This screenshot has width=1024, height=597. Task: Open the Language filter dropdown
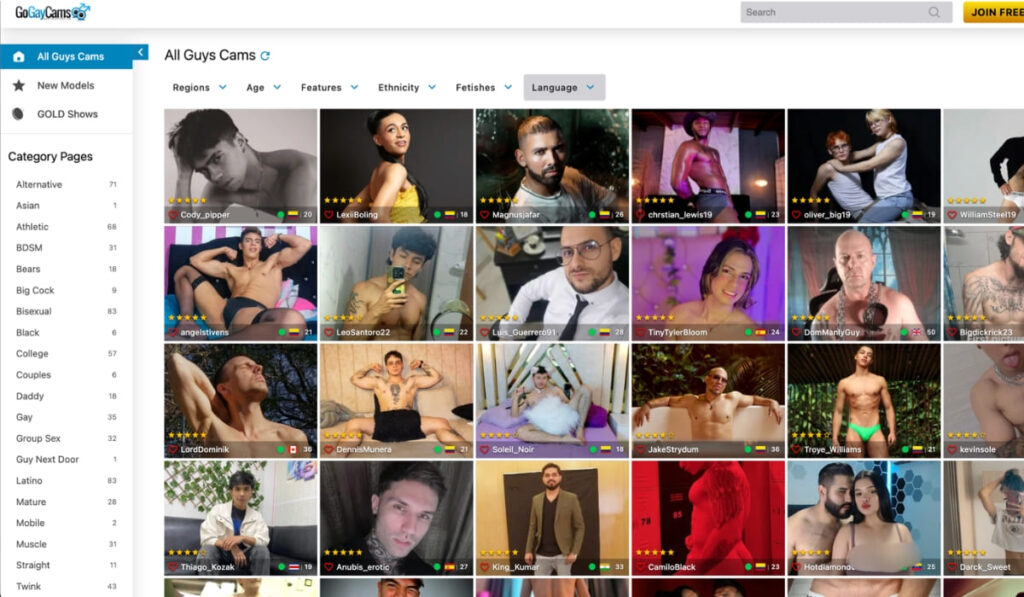tap(563, 88)
